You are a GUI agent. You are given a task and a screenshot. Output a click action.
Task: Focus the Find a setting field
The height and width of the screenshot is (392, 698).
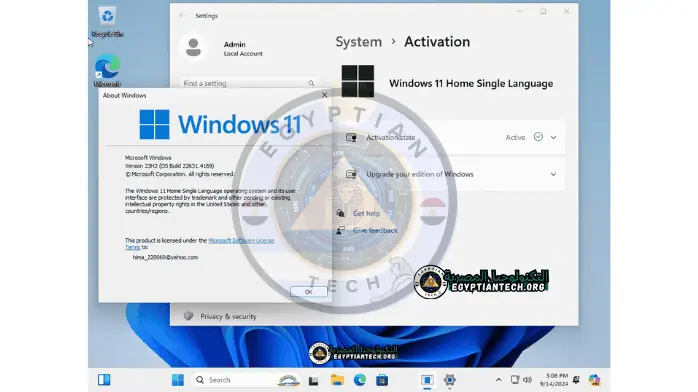point(248,83)
